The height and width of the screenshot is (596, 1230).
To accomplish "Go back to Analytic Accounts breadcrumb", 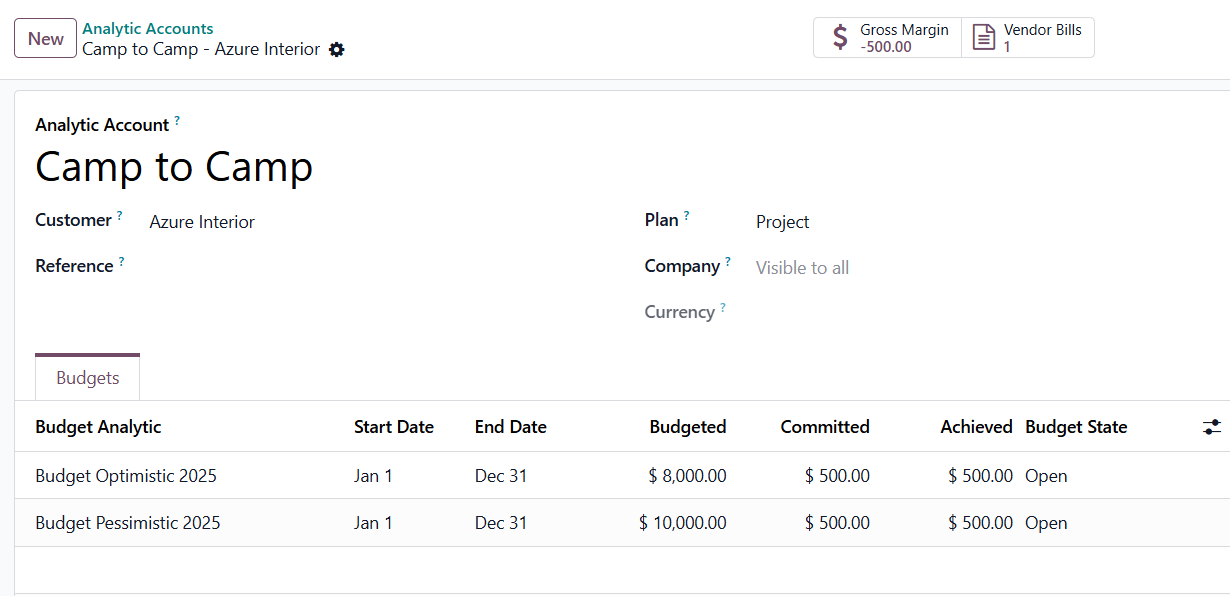I will click(148, 29).
